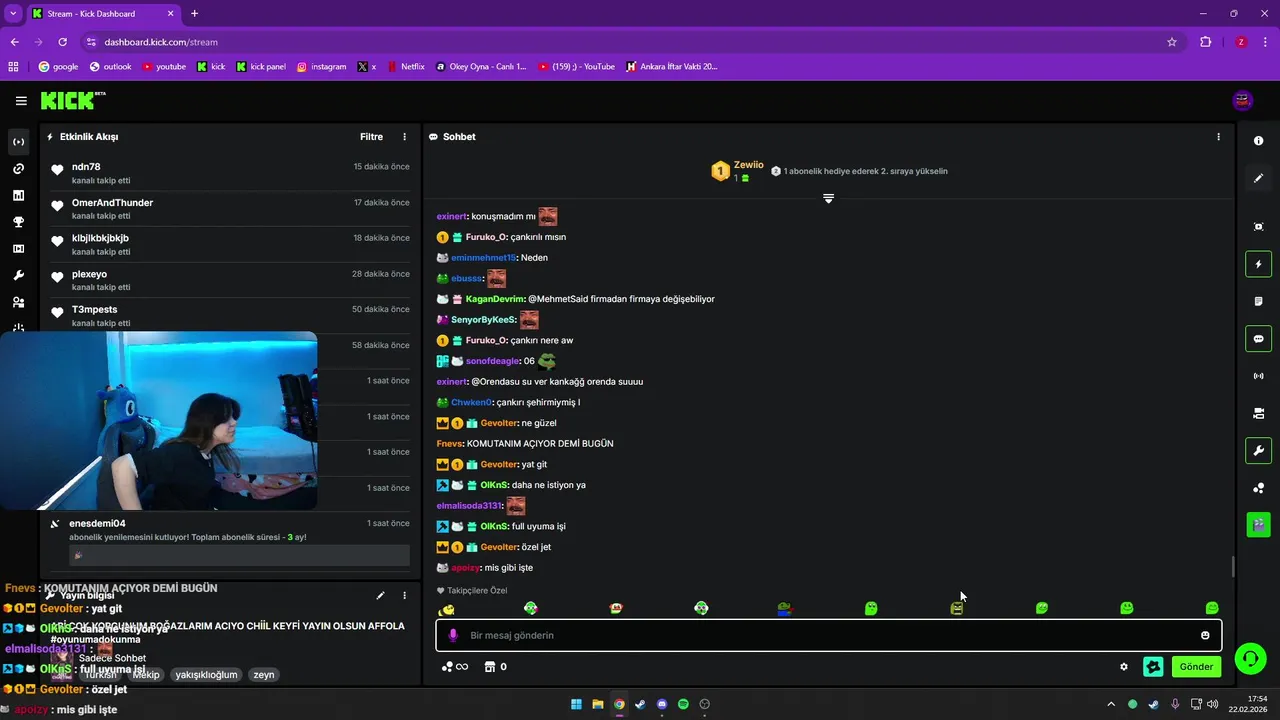Open the T3mpests follow event

[x=230, y=316]
